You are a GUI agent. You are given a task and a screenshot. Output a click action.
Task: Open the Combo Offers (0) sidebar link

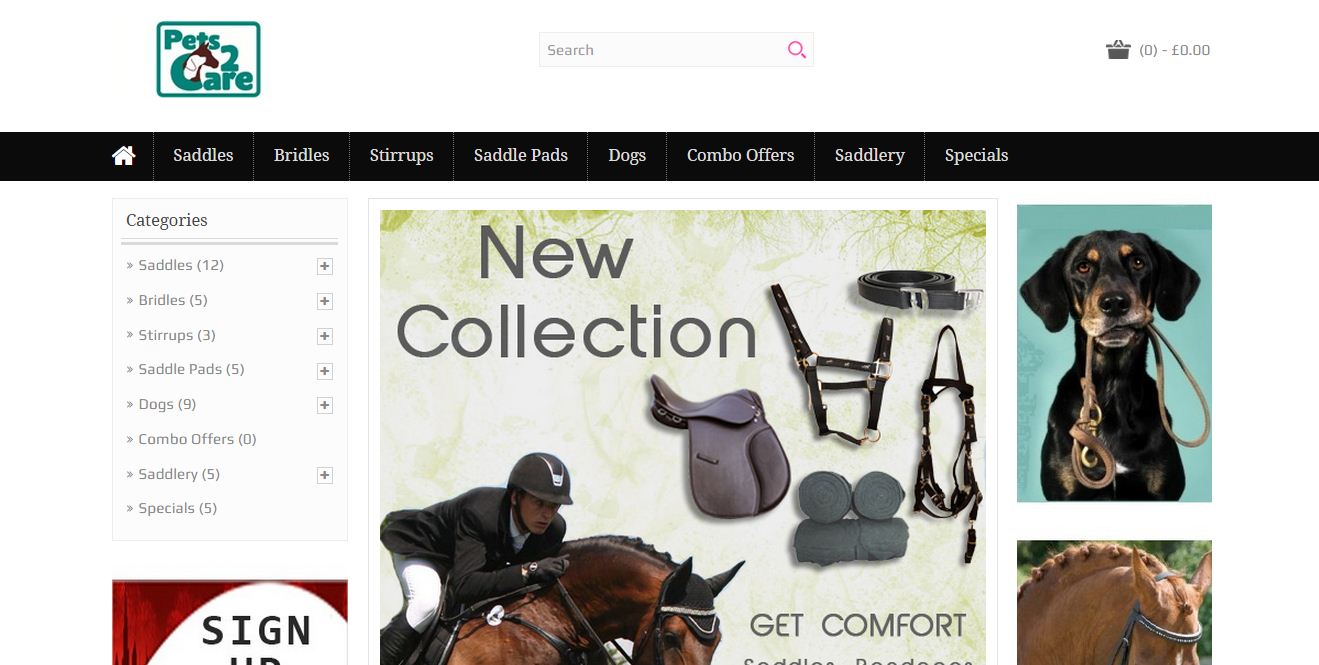[x=197, y=439]
